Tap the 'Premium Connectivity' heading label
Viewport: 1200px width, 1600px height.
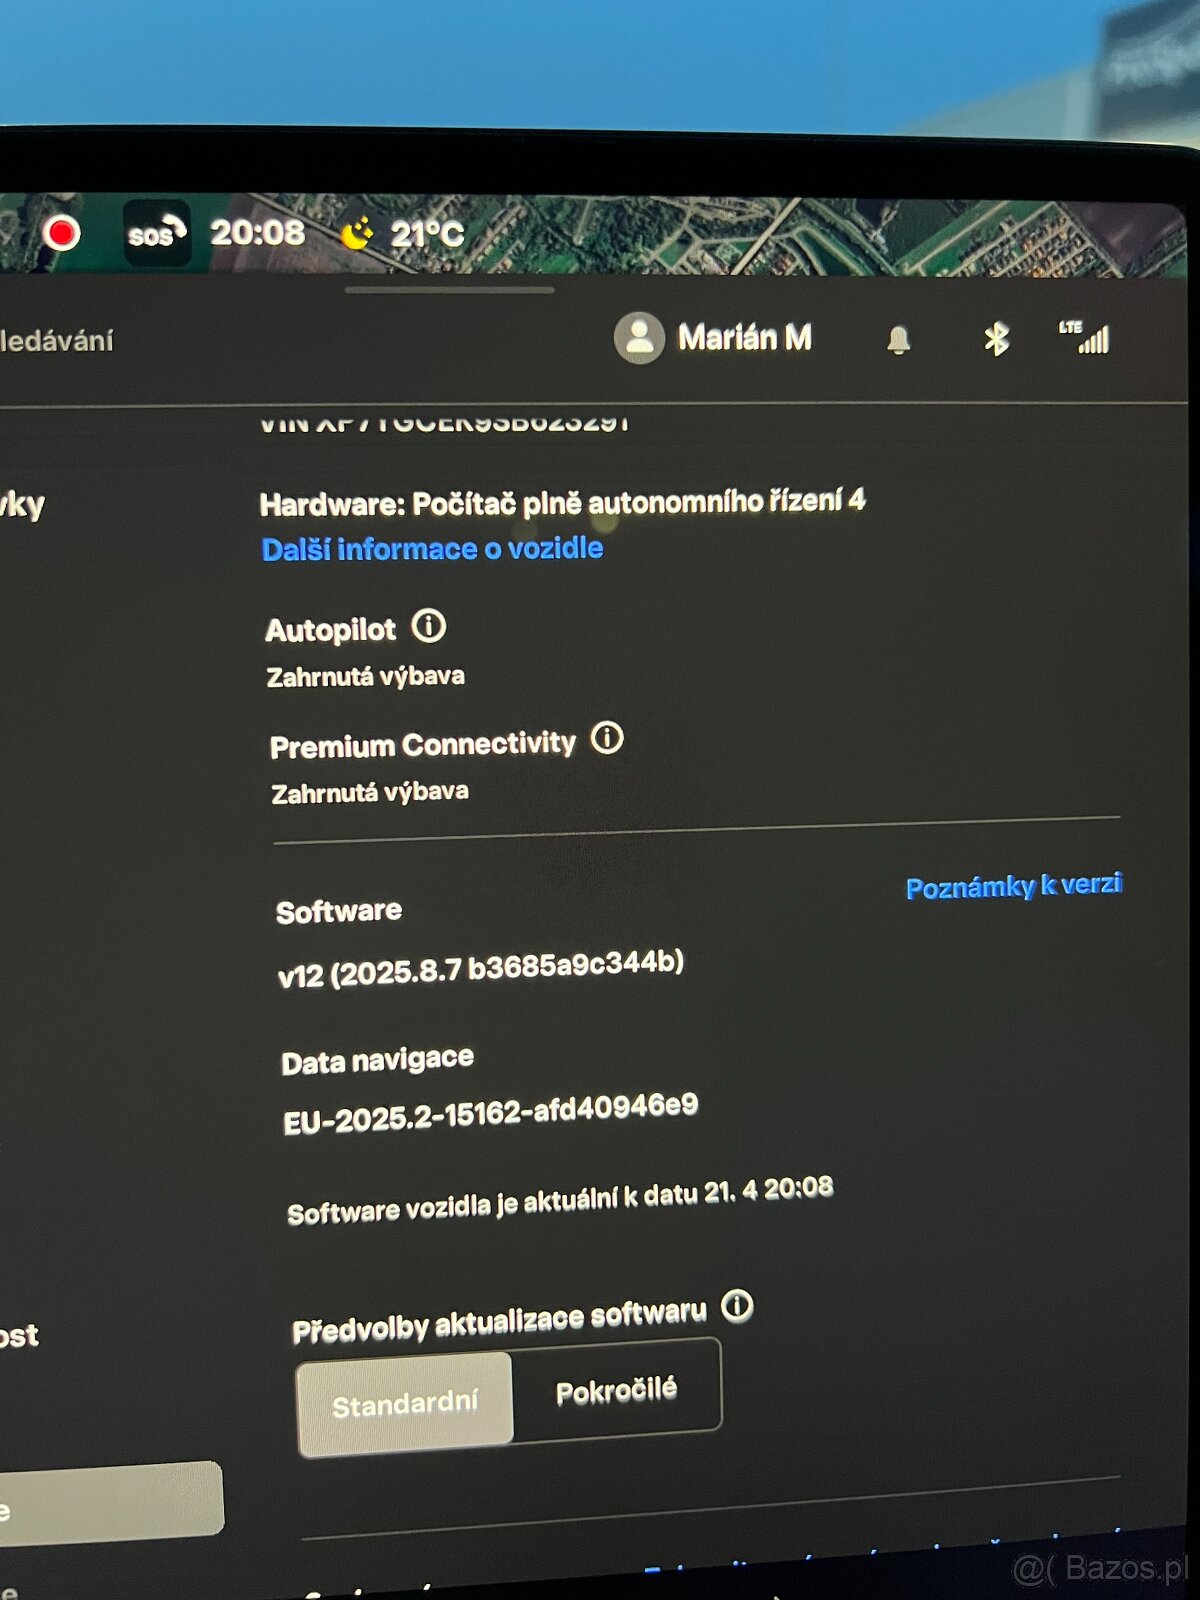tap(423, 745)
